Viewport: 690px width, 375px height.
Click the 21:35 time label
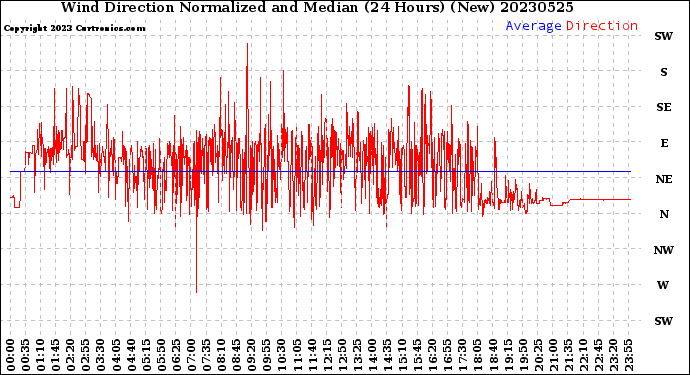(567, 355)
